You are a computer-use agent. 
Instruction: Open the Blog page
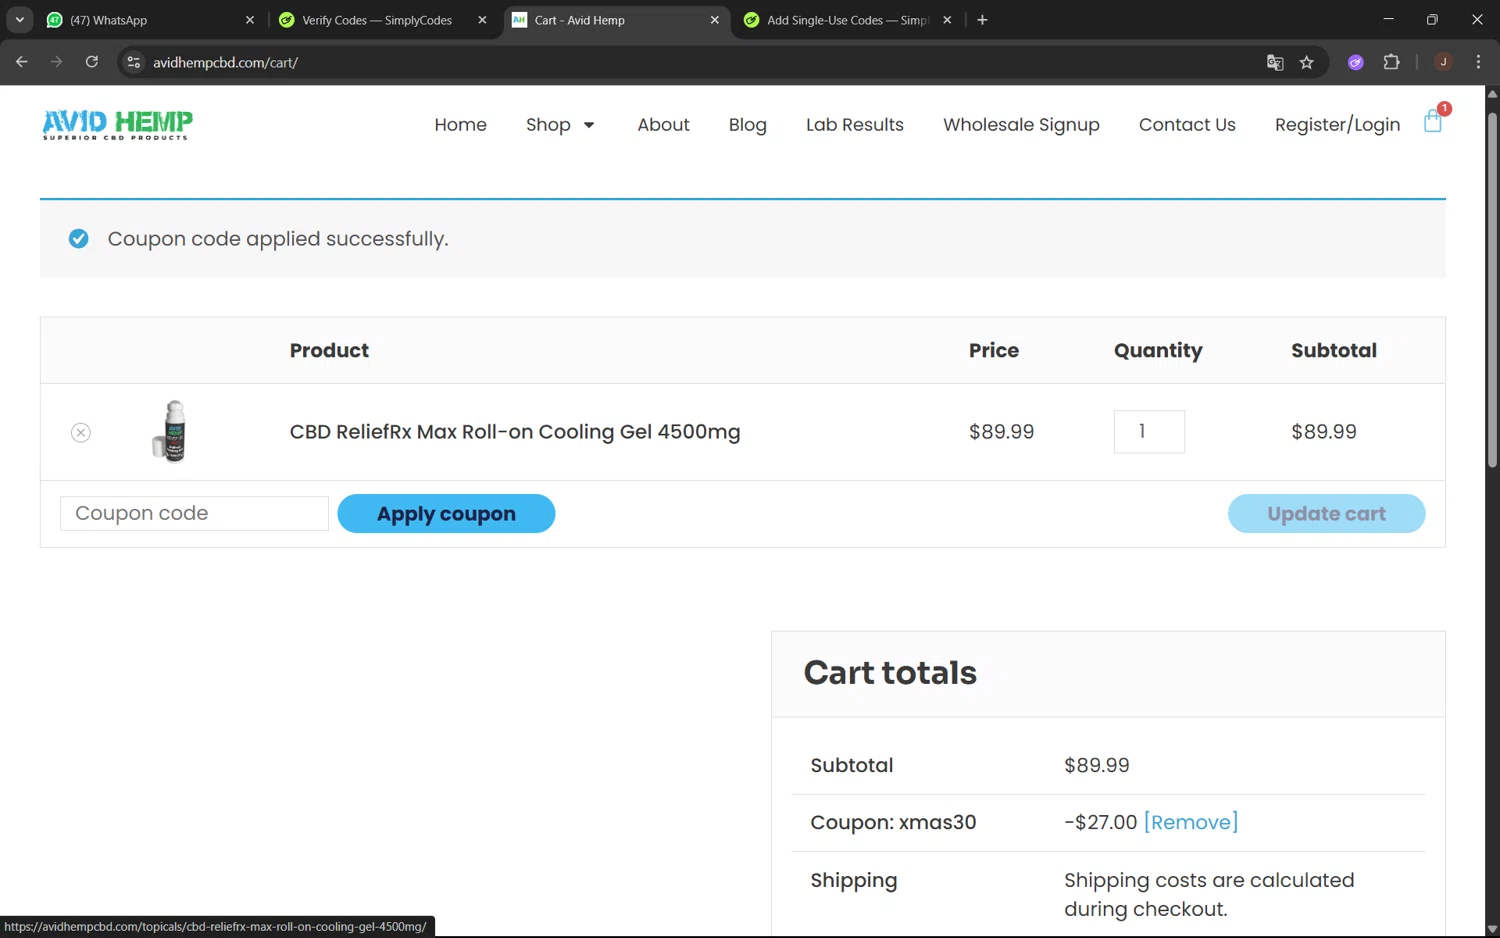point(747,125)
